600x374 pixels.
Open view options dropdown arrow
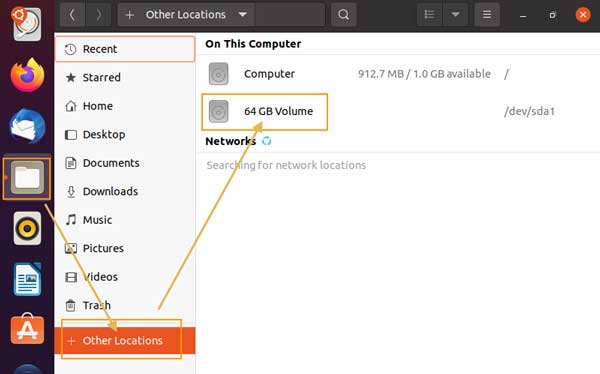pyautogui.click(x=455, y=15)
